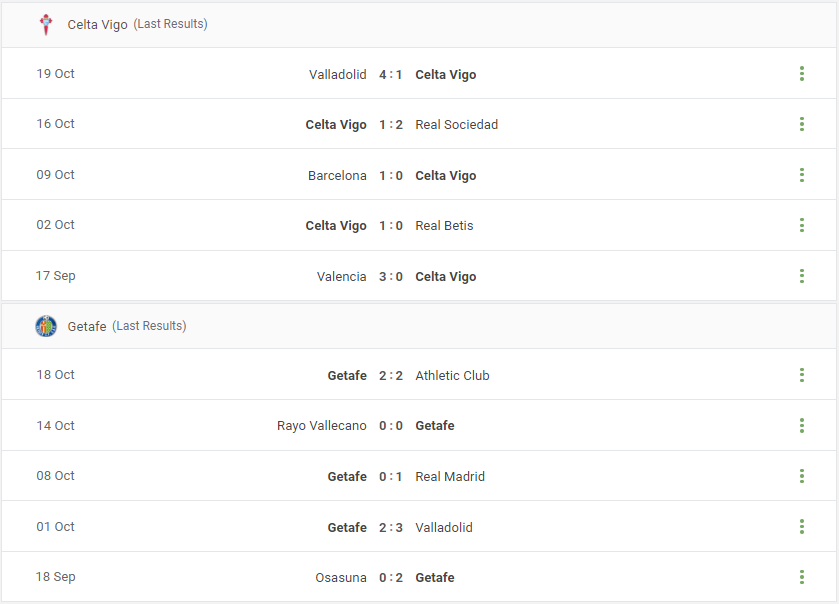Open options menu for Valladolid vs Celta Vigo
This screenshot has width=839, height=604.
(x=802, y=74)
